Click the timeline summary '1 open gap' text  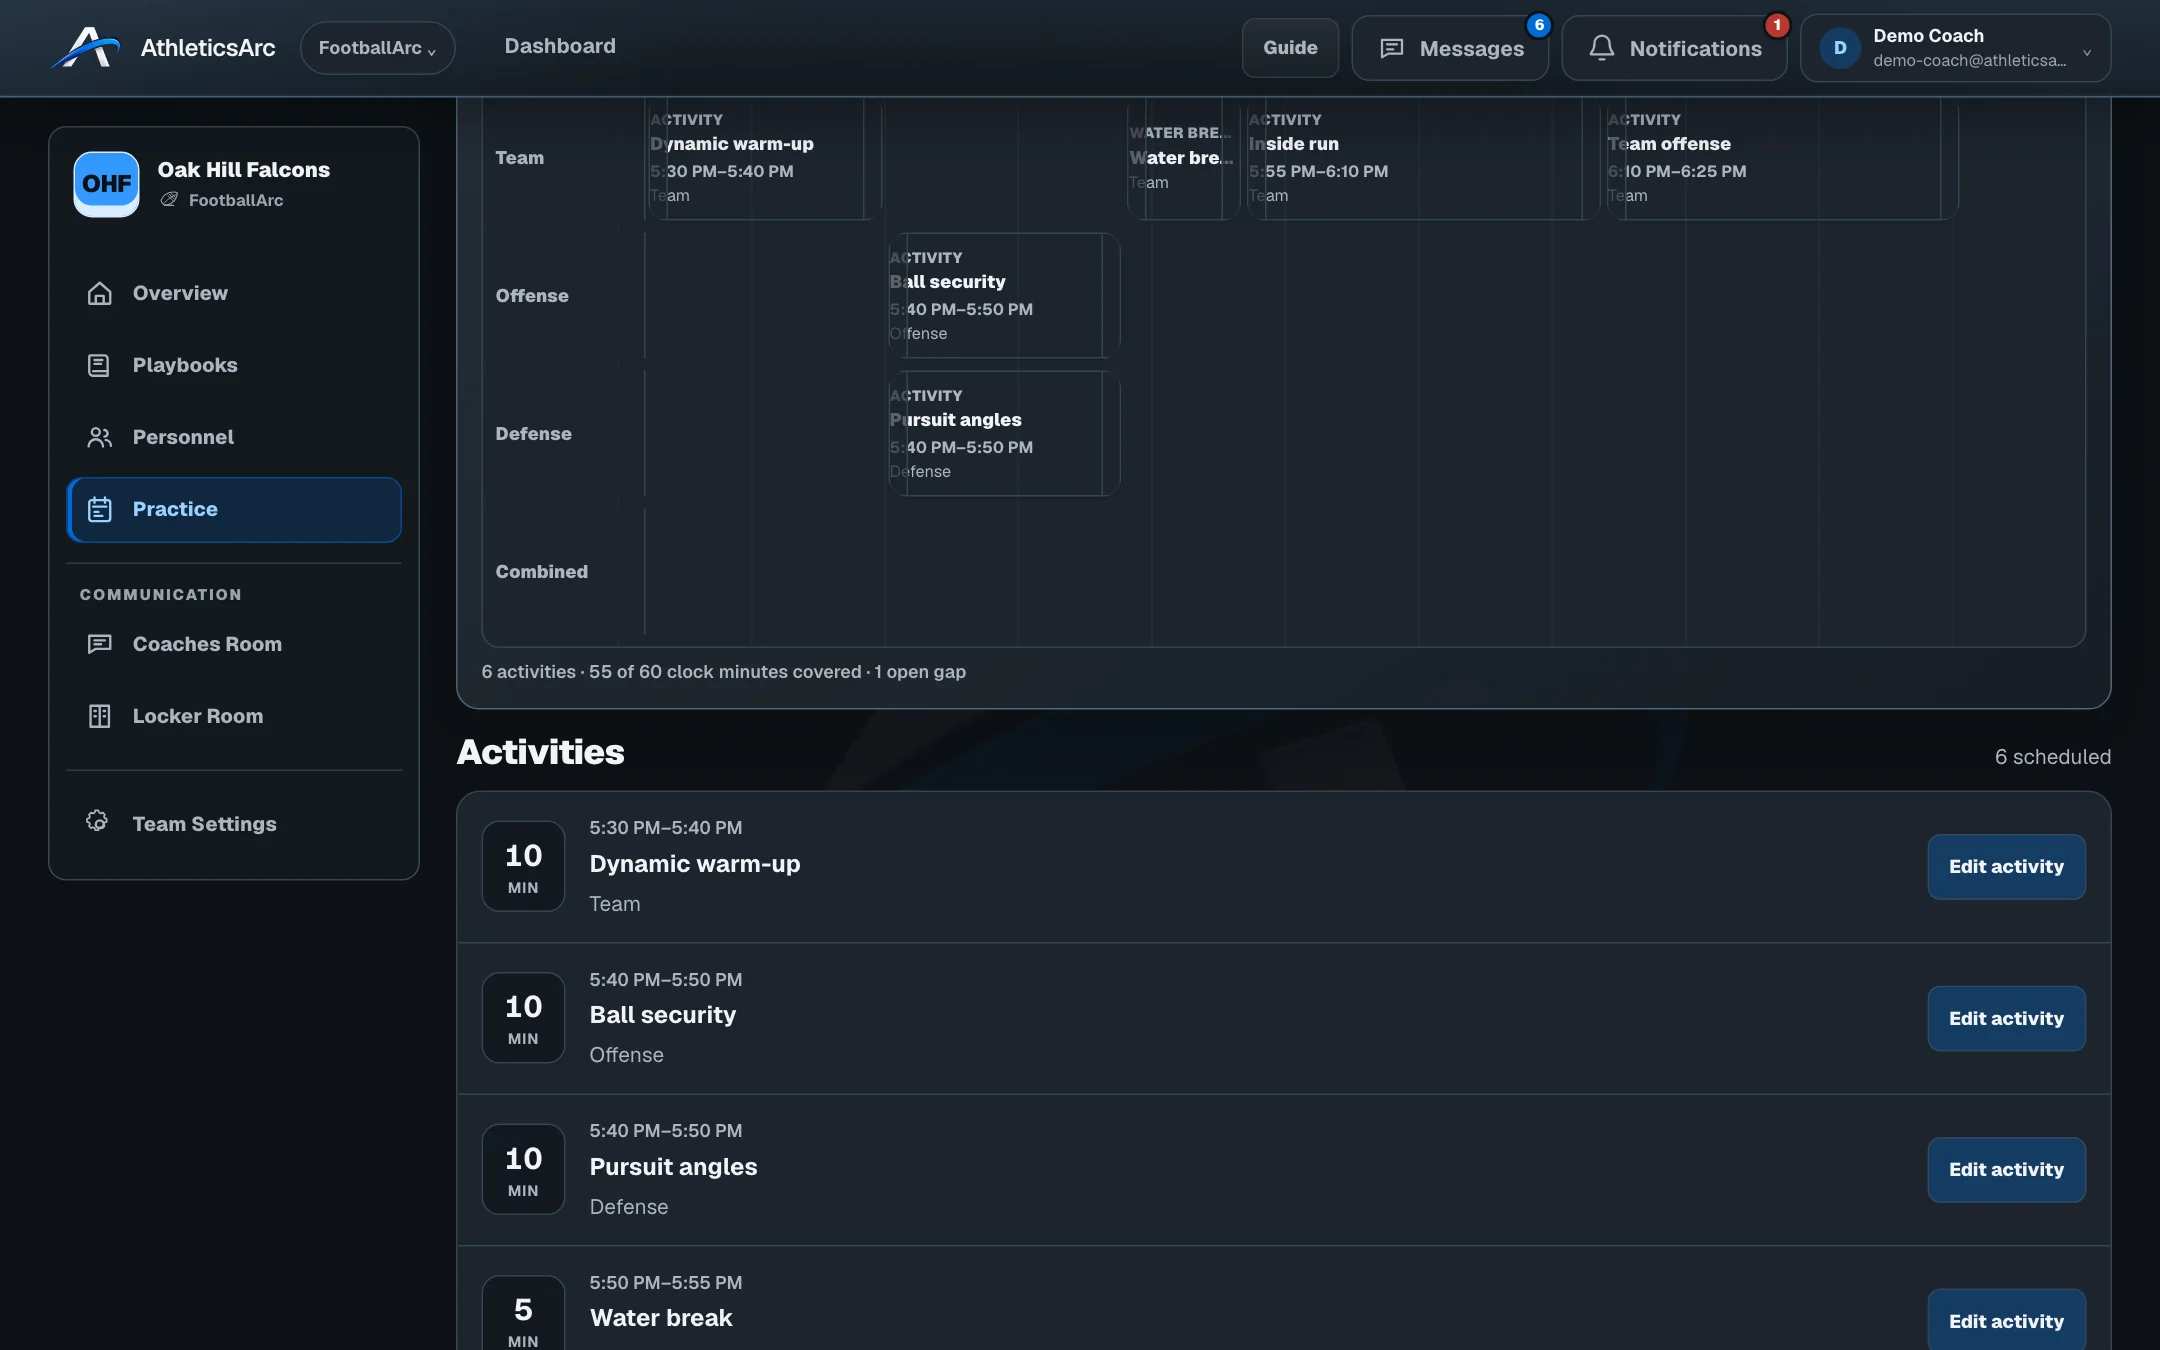[x=920, y=672]
